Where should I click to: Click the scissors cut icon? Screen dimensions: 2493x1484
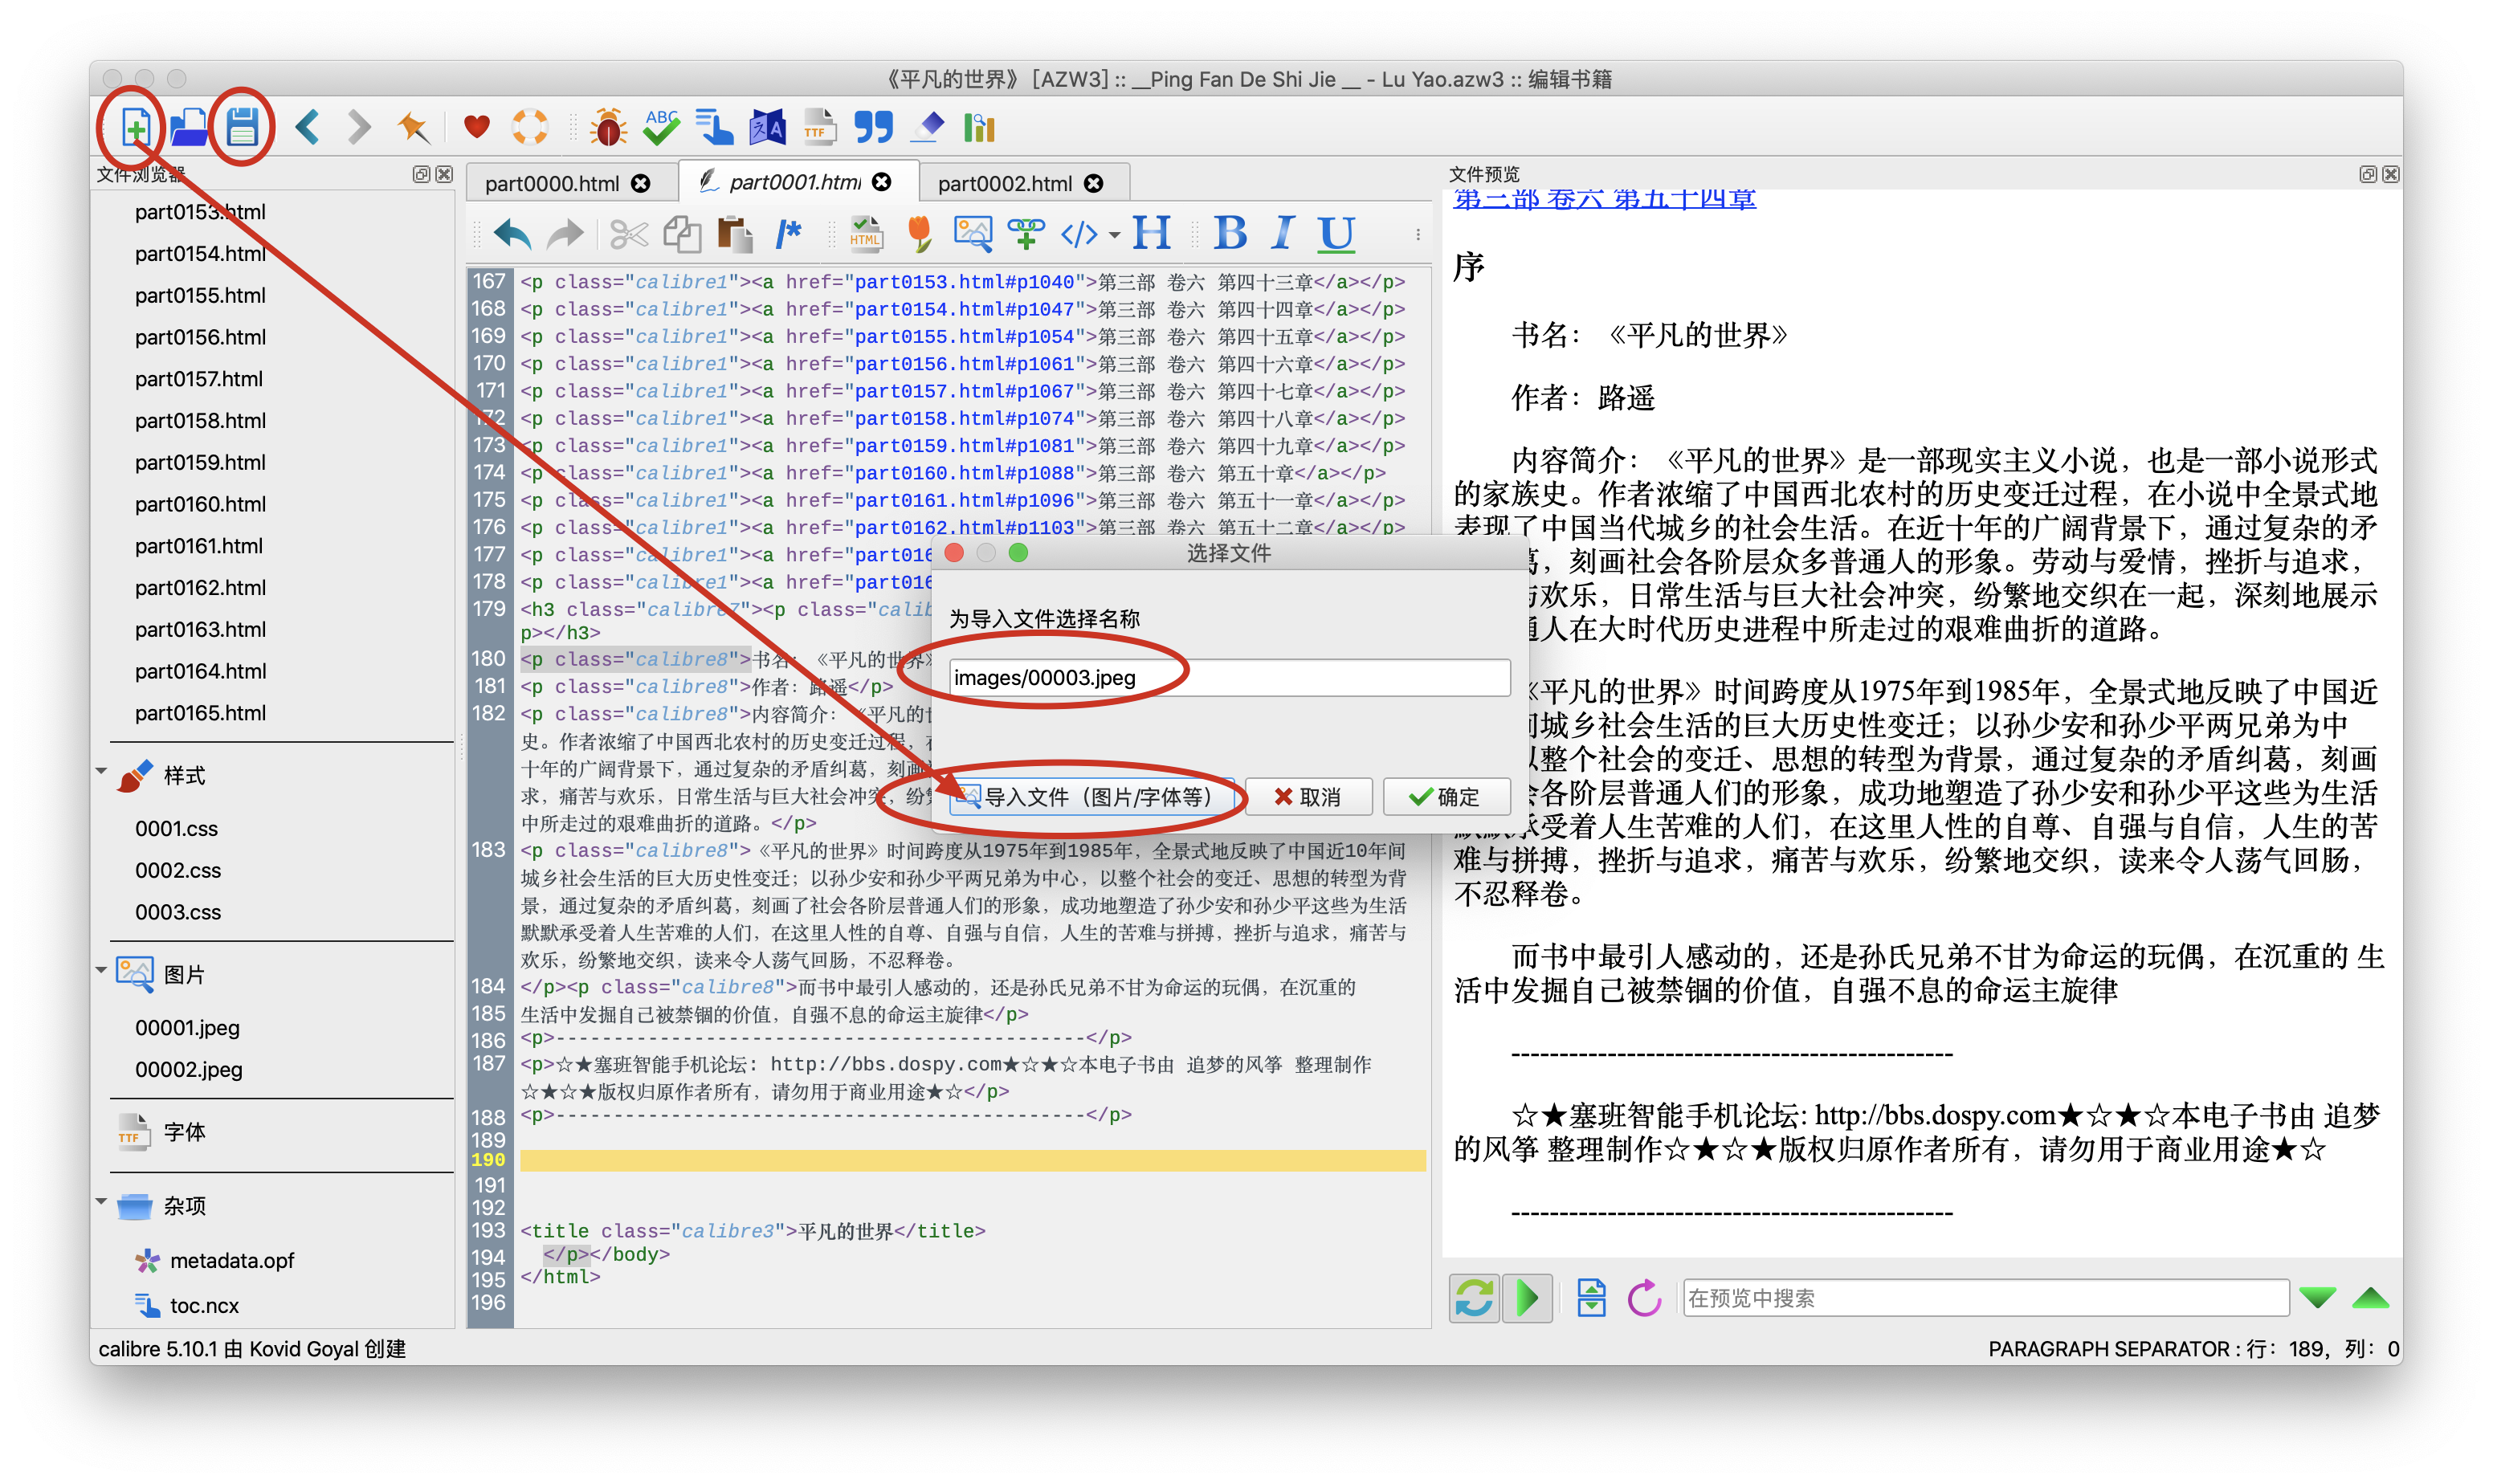coord(629,235)
